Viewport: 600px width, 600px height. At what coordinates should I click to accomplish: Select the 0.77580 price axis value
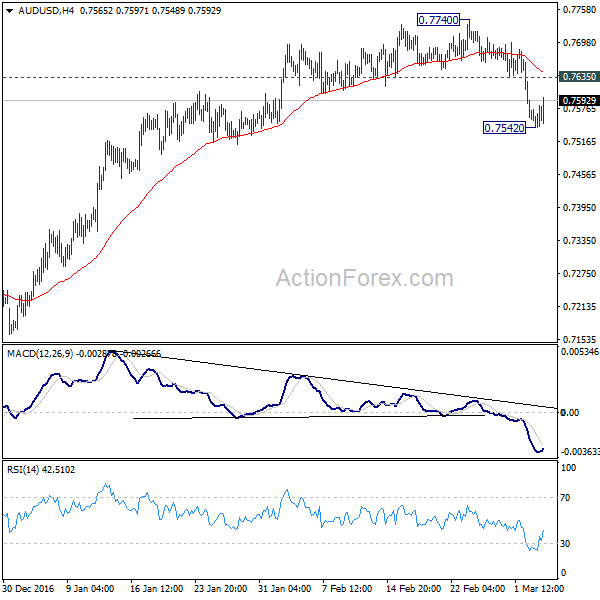coord(579,10)
